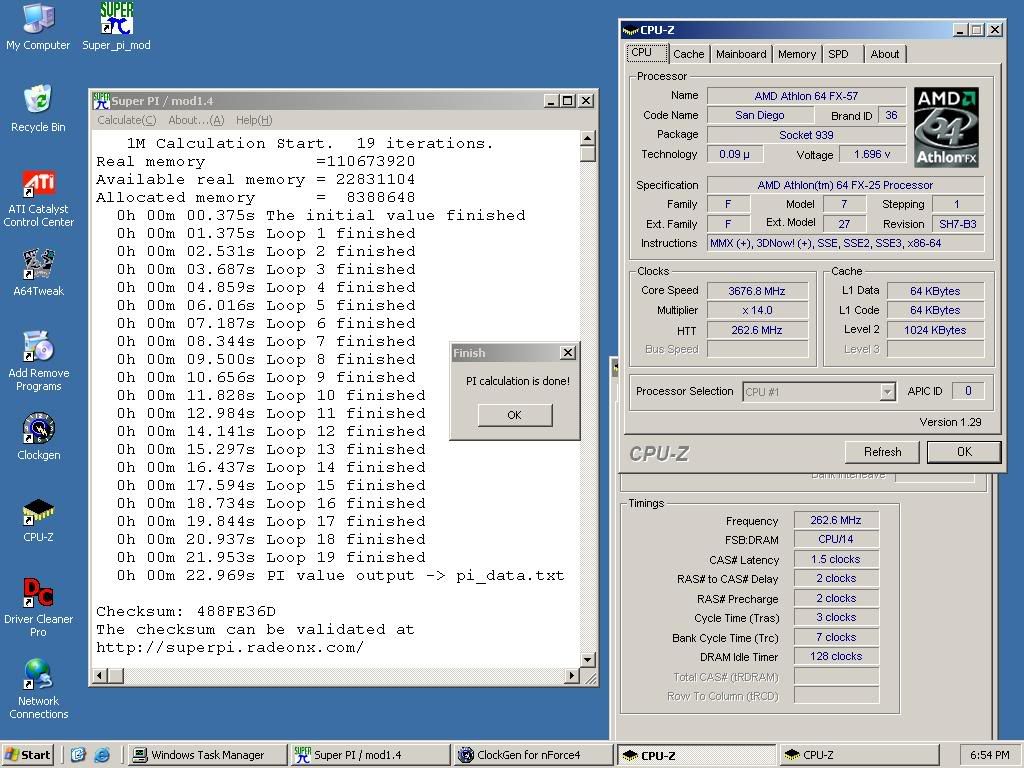1024x768 pixels.
Task: Open My Computer desktop icon
Action: [38, 27]
